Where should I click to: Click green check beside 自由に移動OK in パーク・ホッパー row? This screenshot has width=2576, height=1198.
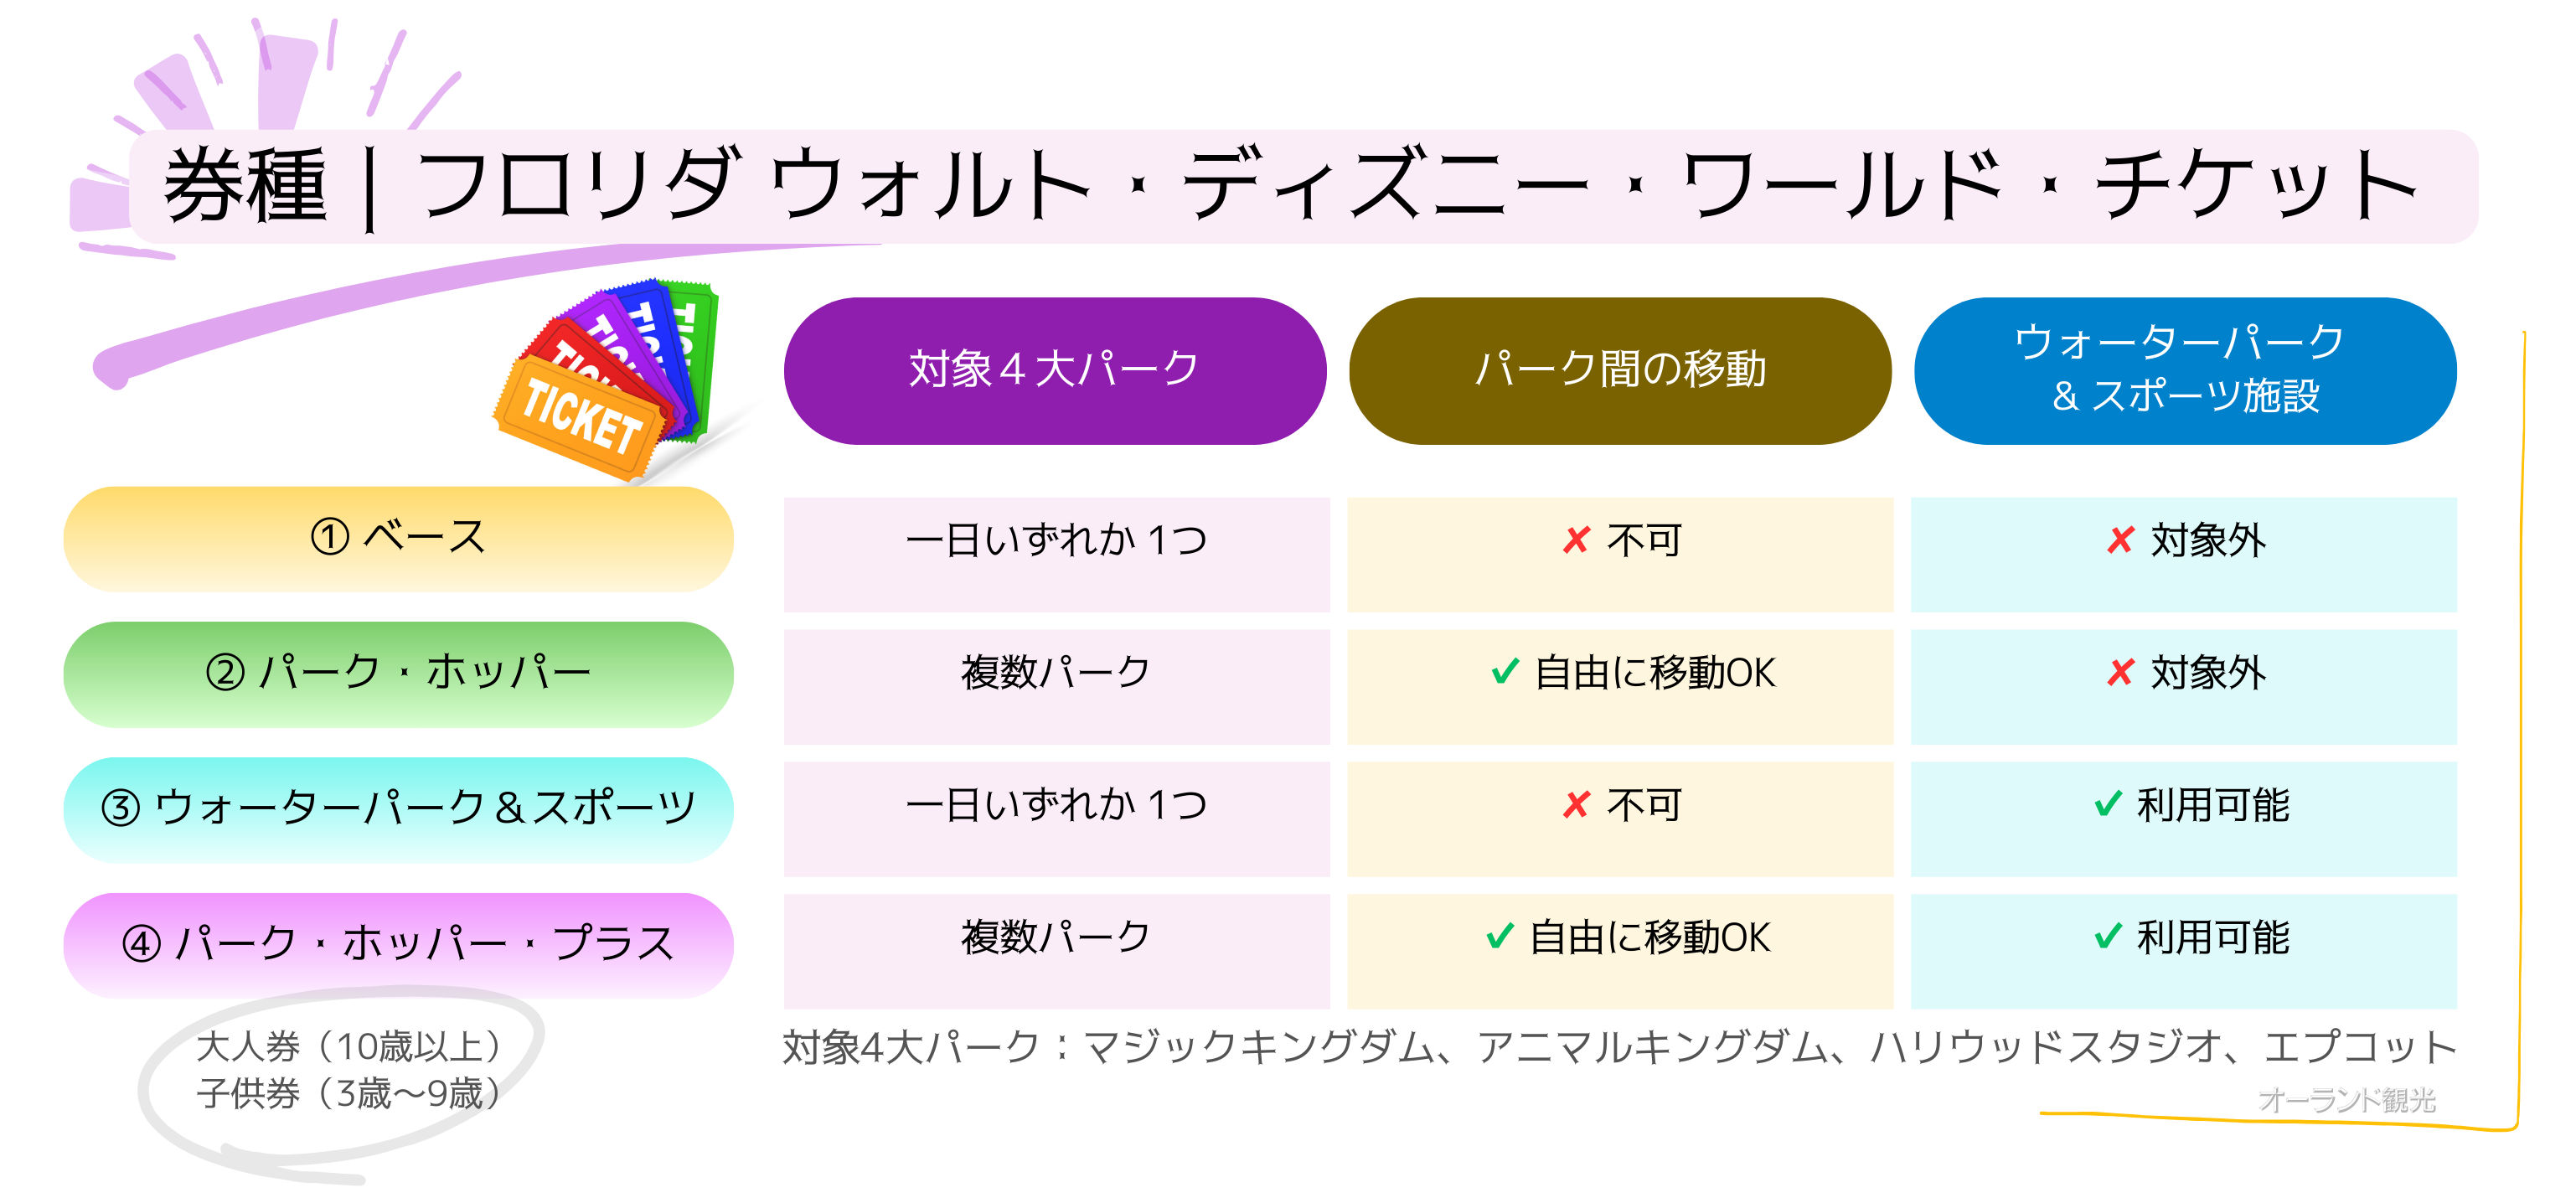click(1505, 672)
